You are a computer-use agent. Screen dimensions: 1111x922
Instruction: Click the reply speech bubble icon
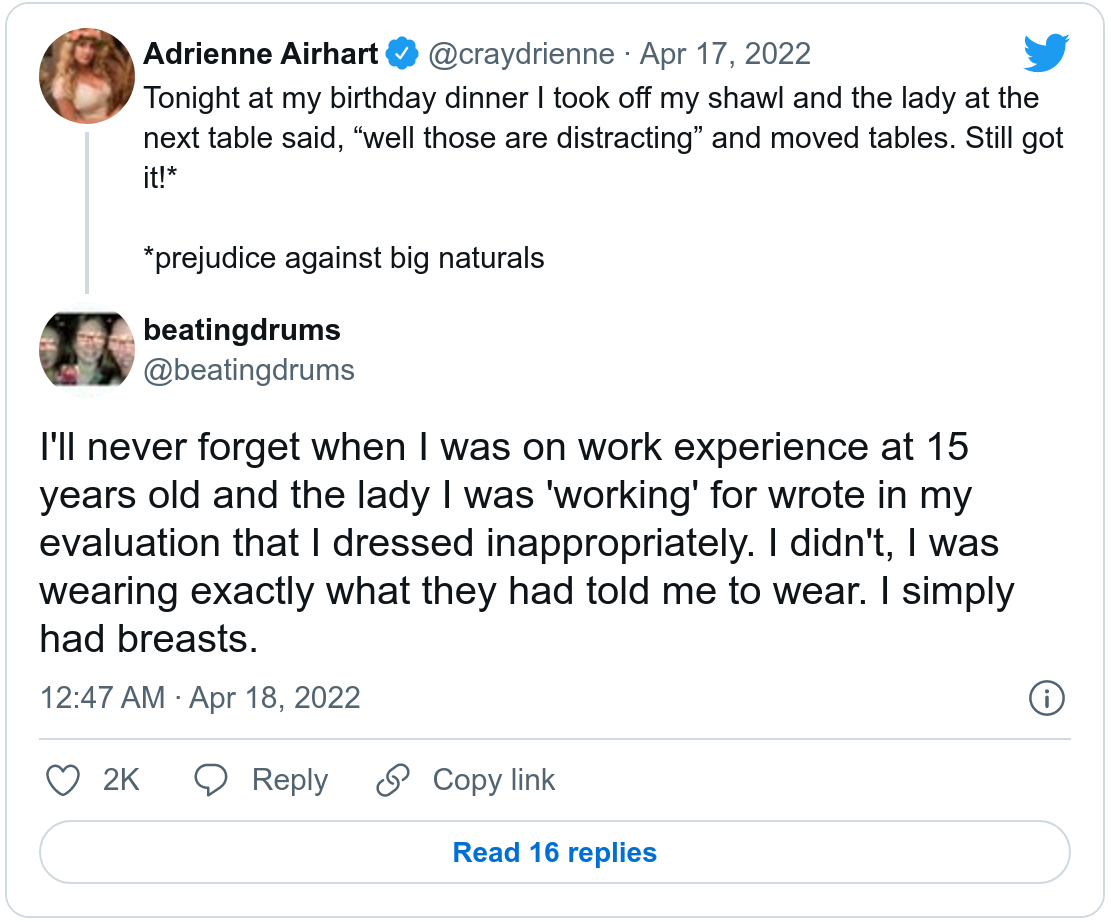coord(212,780)
